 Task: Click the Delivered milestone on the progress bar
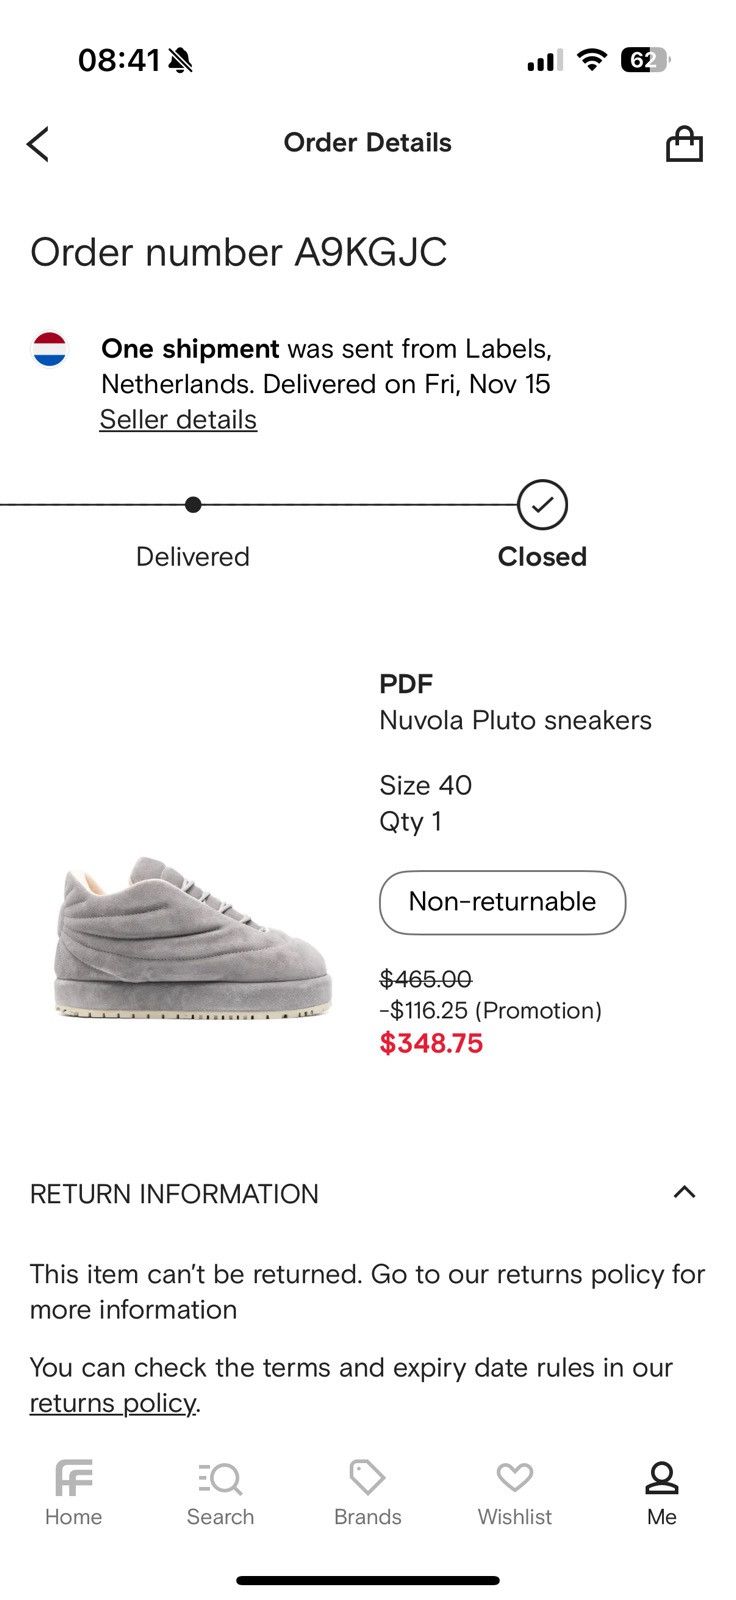[x=192, y=505]
